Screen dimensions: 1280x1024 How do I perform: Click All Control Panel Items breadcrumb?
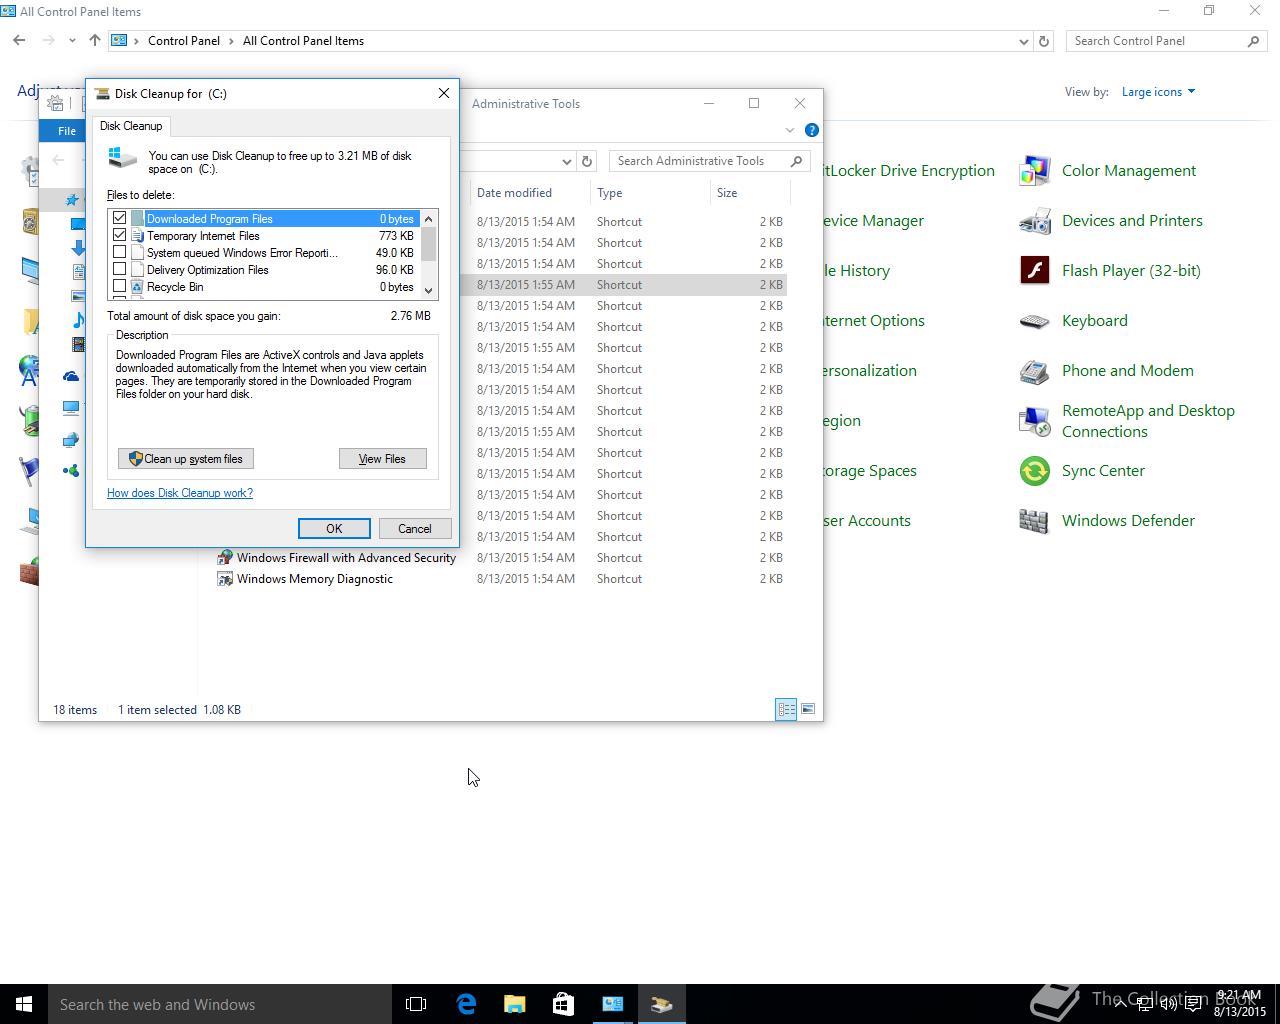[x=303, y=41]
